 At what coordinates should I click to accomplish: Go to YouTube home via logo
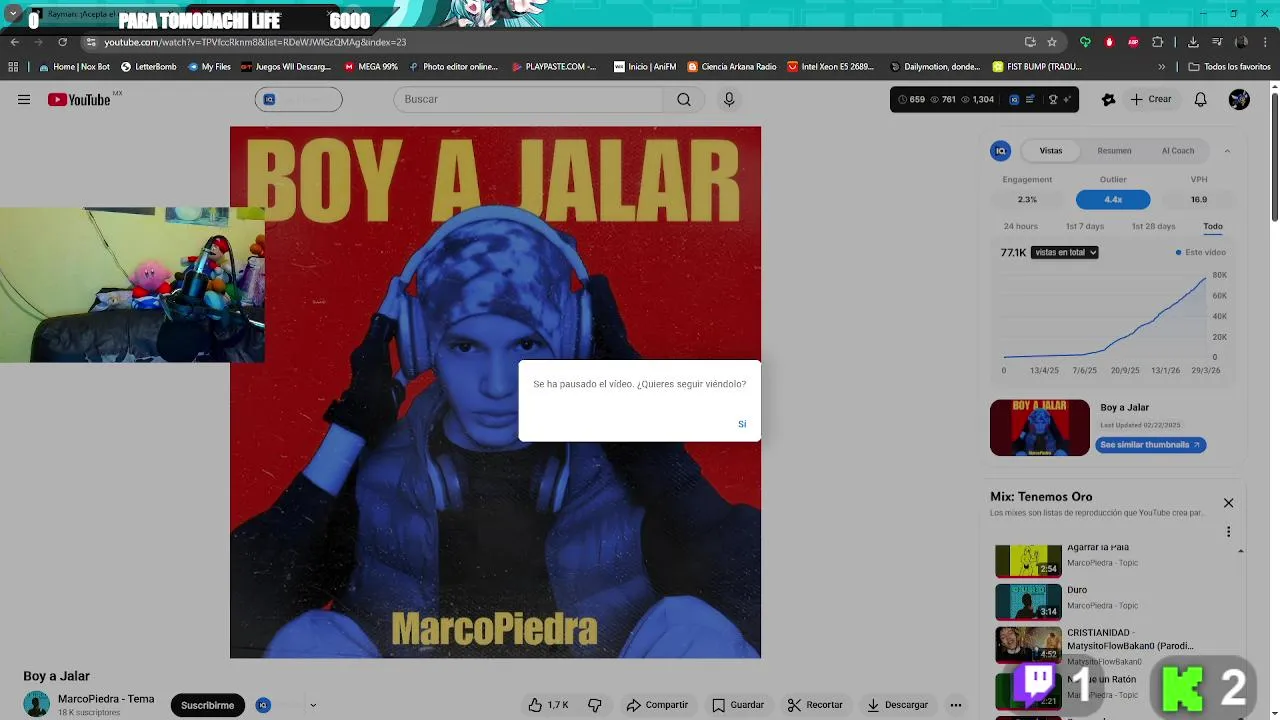(80, 99)
